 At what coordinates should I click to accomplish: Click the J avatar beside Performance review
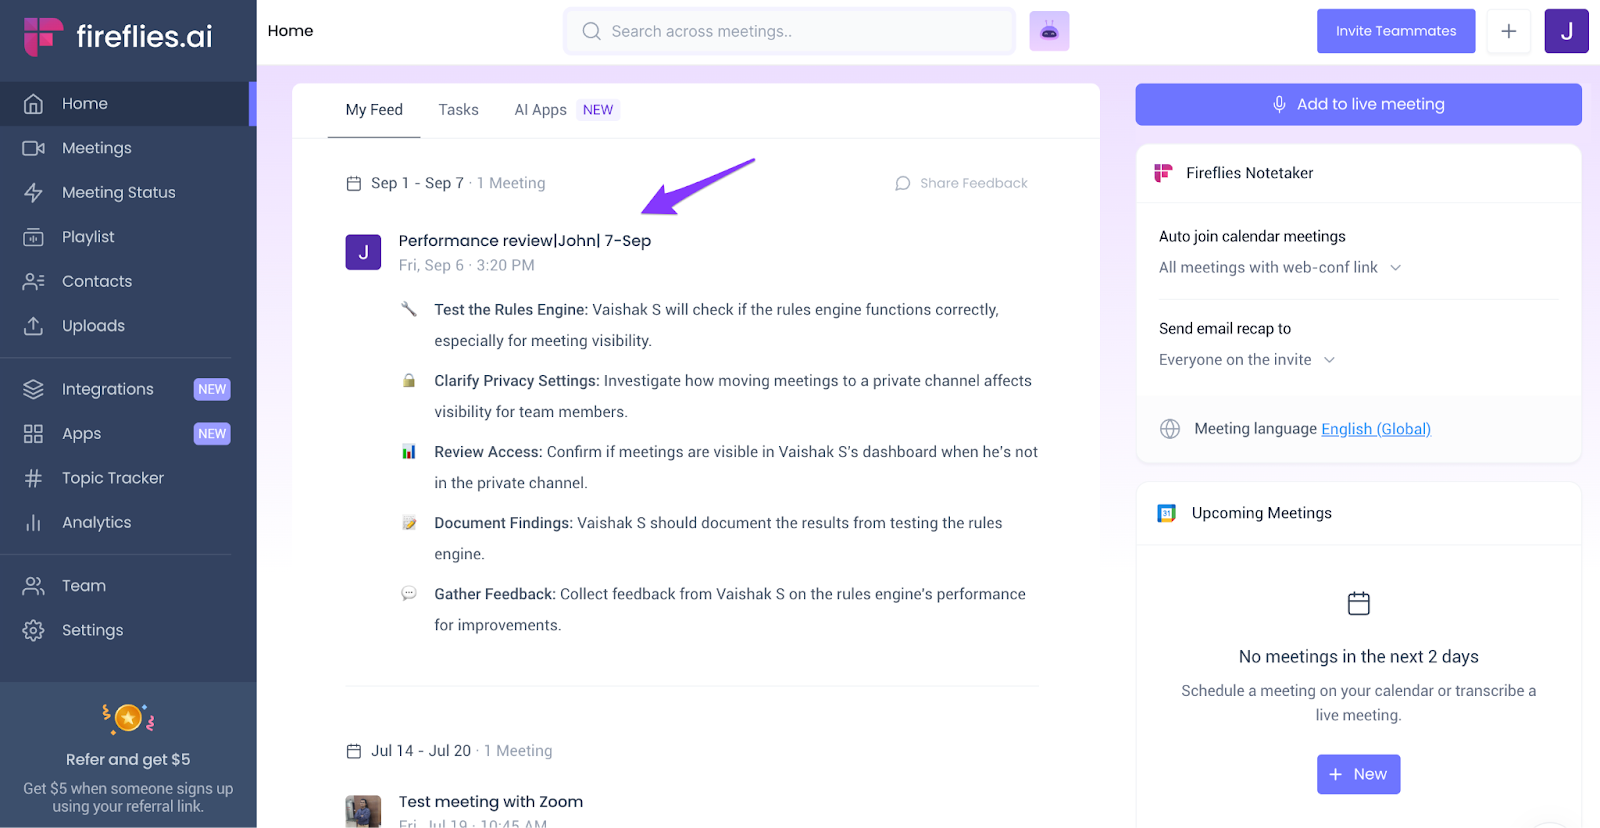pyautogui.click(x=363, y=252)
